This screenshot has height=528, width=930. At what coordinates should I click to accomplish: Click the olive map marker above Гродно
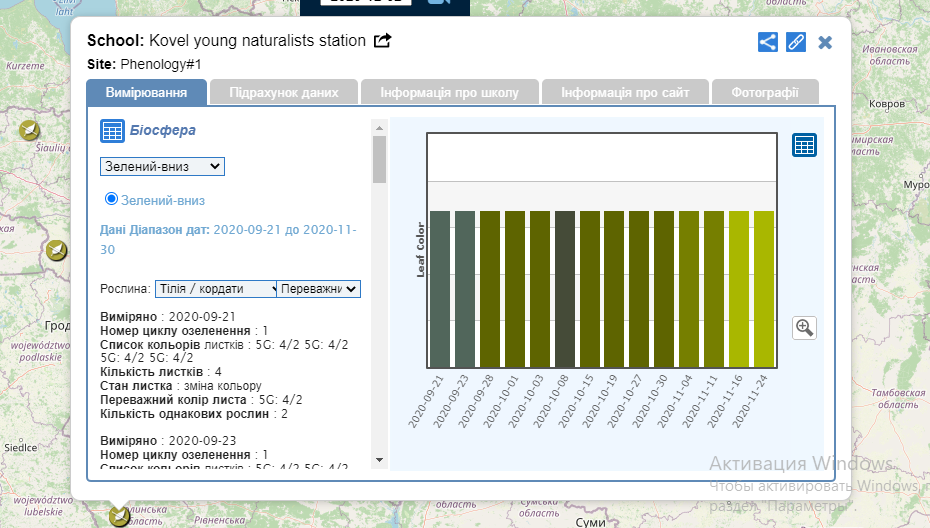(x=57, y=249)
